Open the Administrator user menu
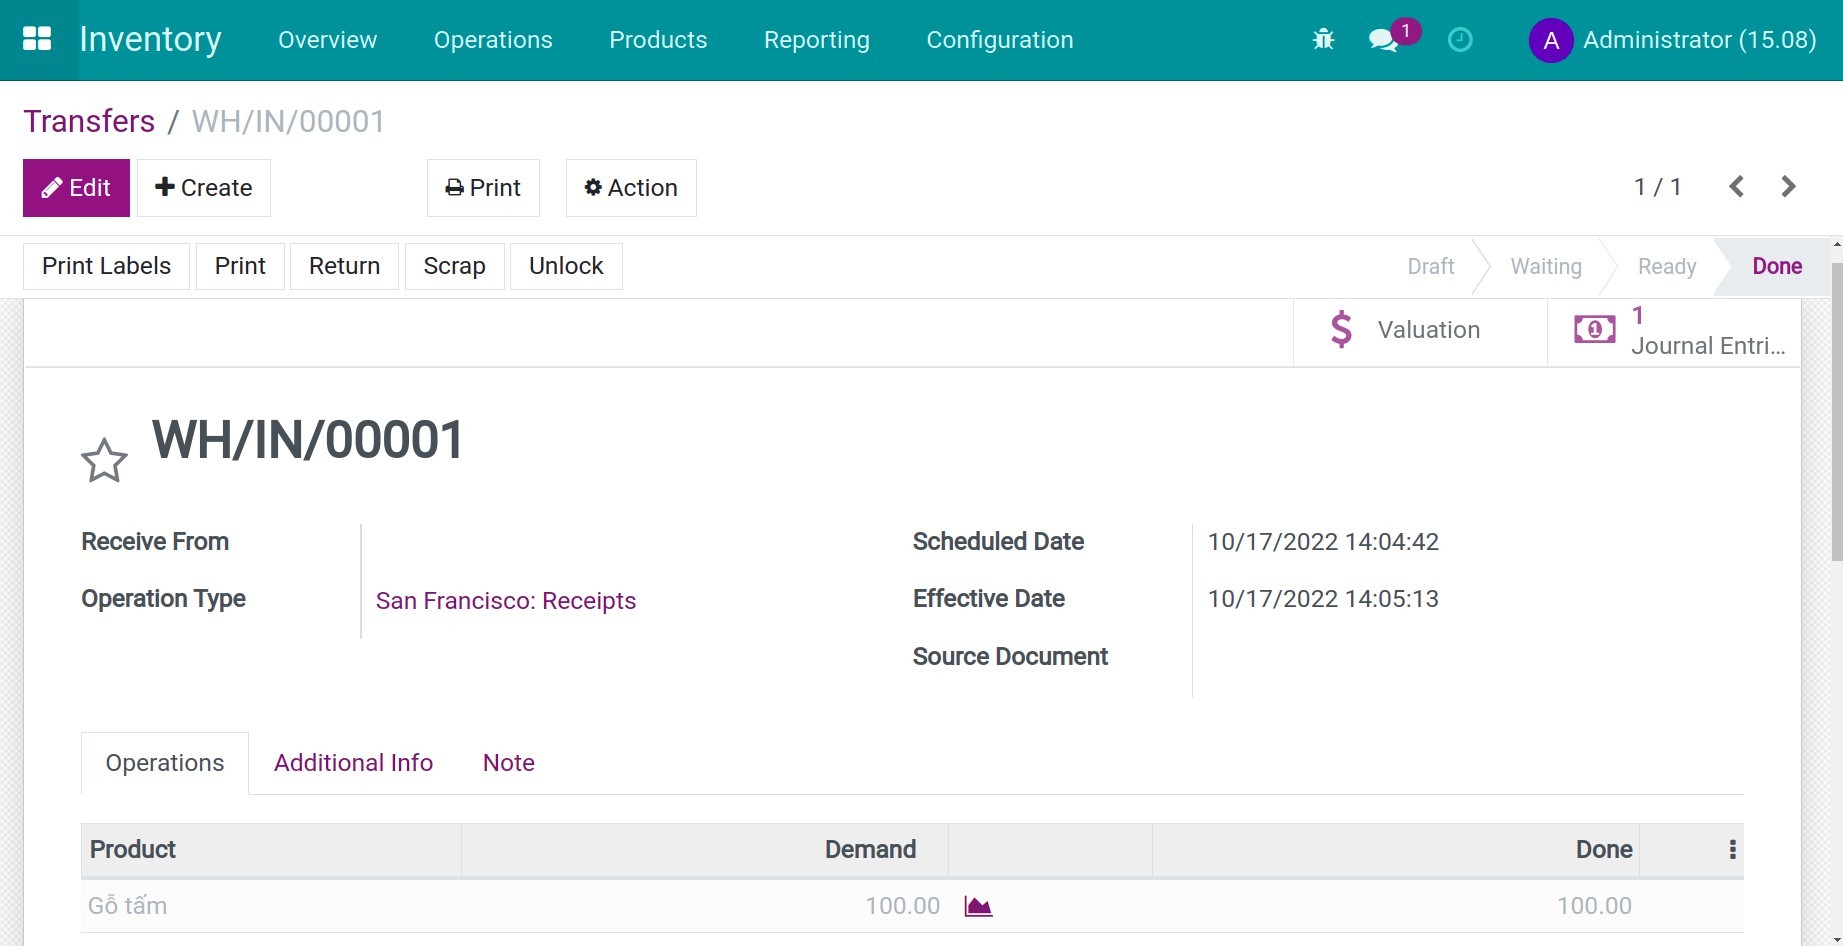 coord(1673,40)
